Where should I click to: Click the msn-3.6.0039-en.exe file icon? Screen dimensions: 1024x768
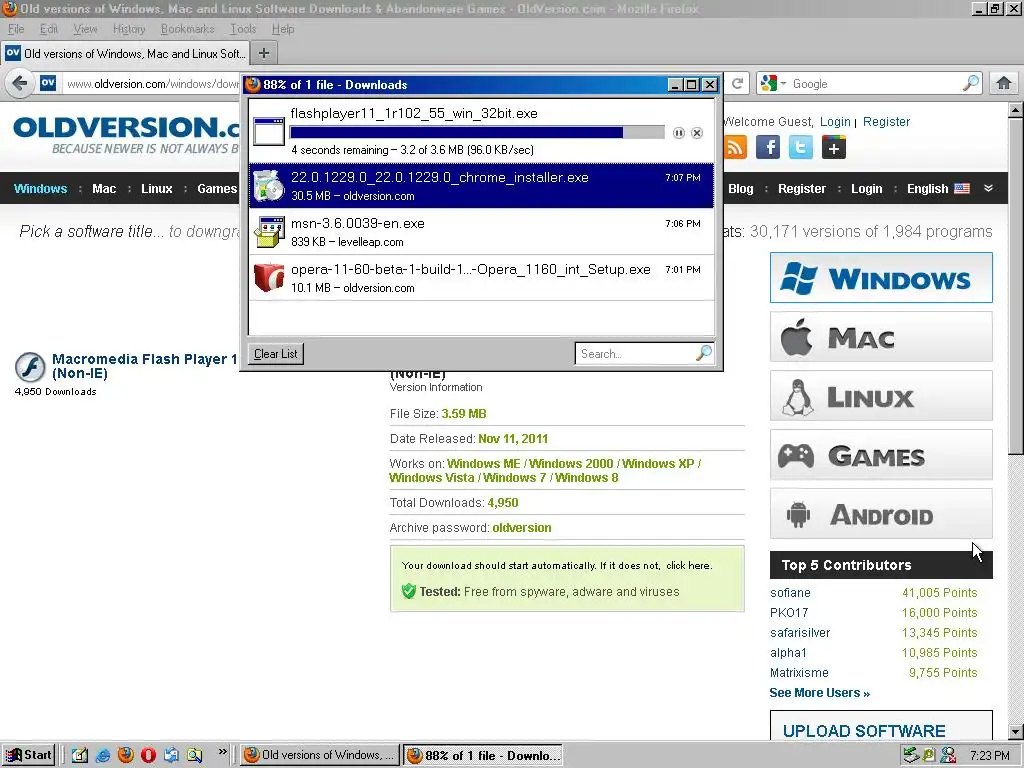pos(268,232)
